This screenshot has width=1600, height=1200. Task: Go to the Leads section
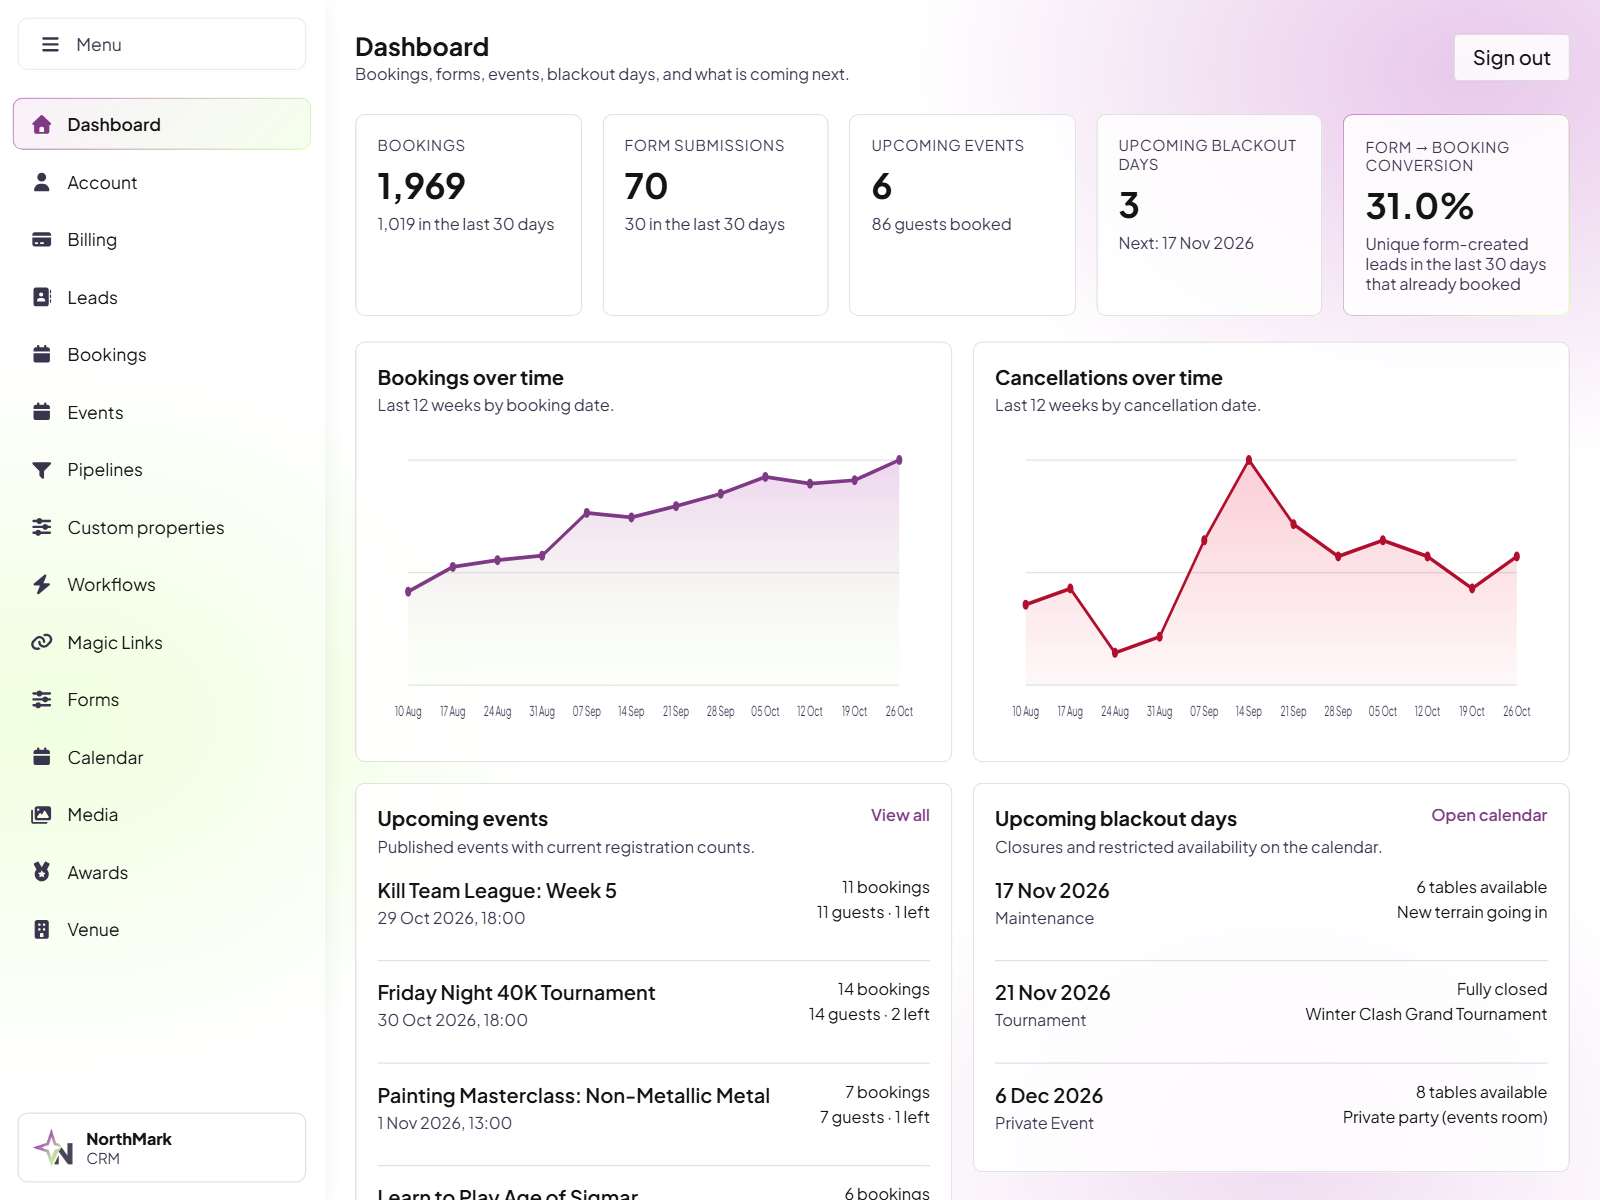[x=162, y=297]
